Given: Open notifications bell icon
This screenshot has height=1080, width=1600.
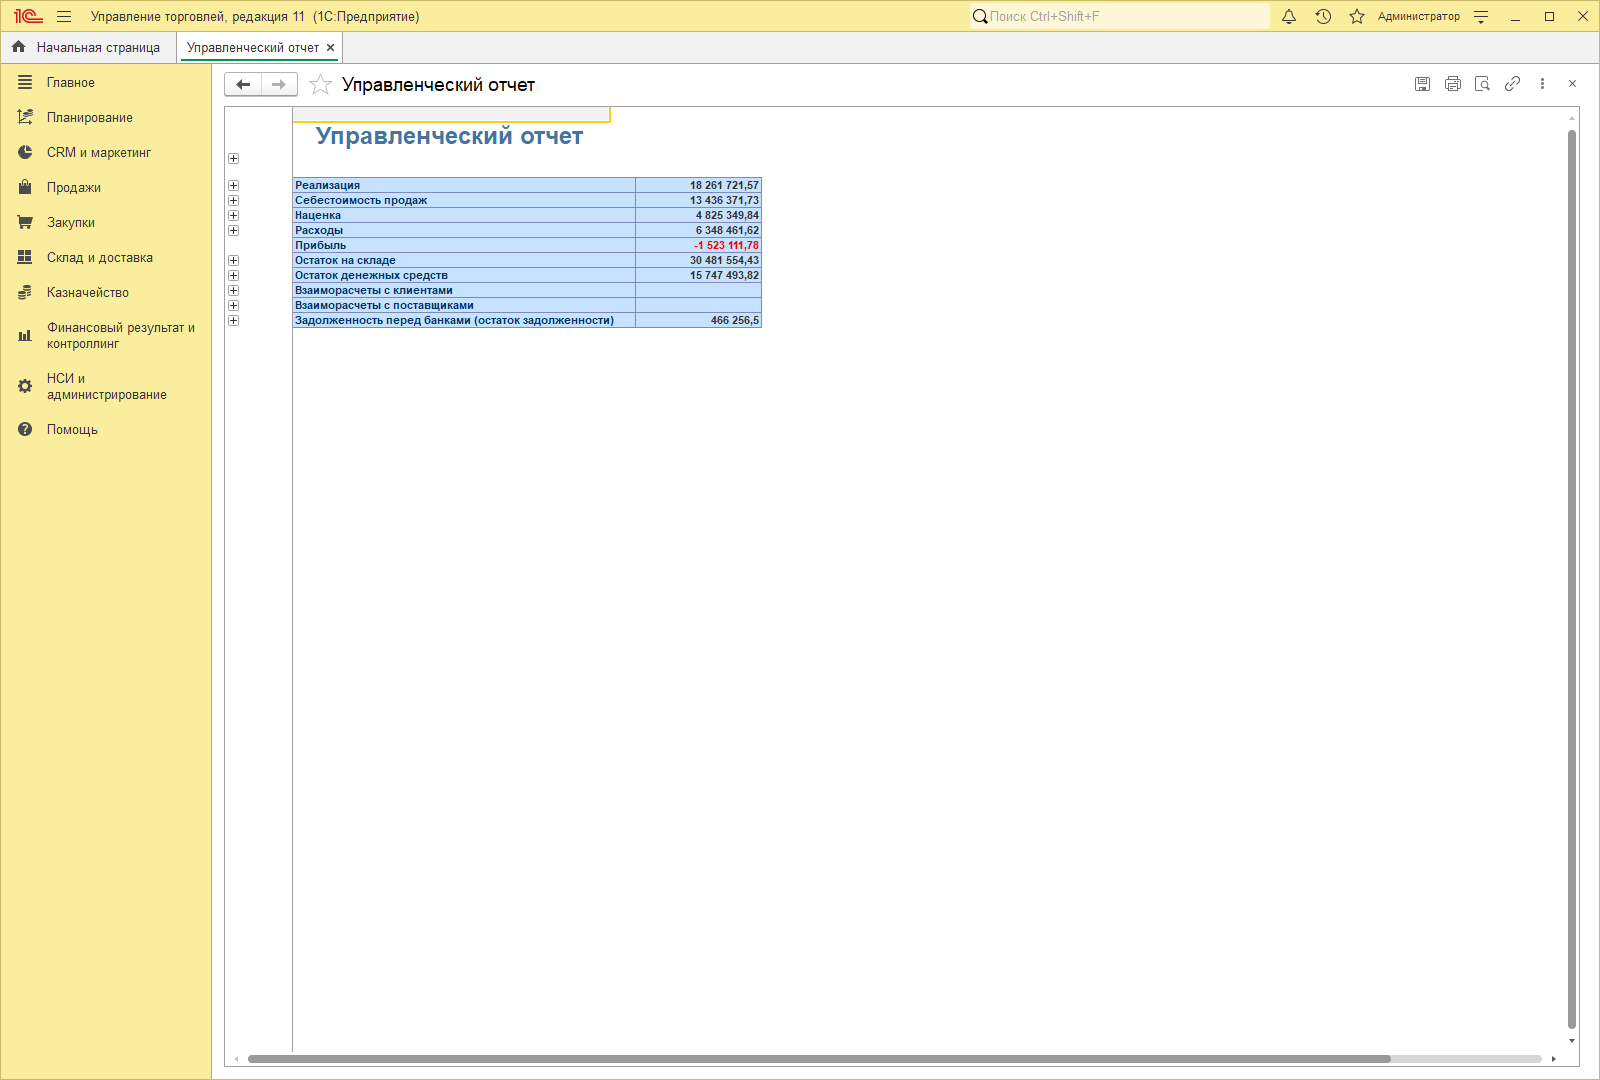Looking at the screenshot, I should (1289, 16).
